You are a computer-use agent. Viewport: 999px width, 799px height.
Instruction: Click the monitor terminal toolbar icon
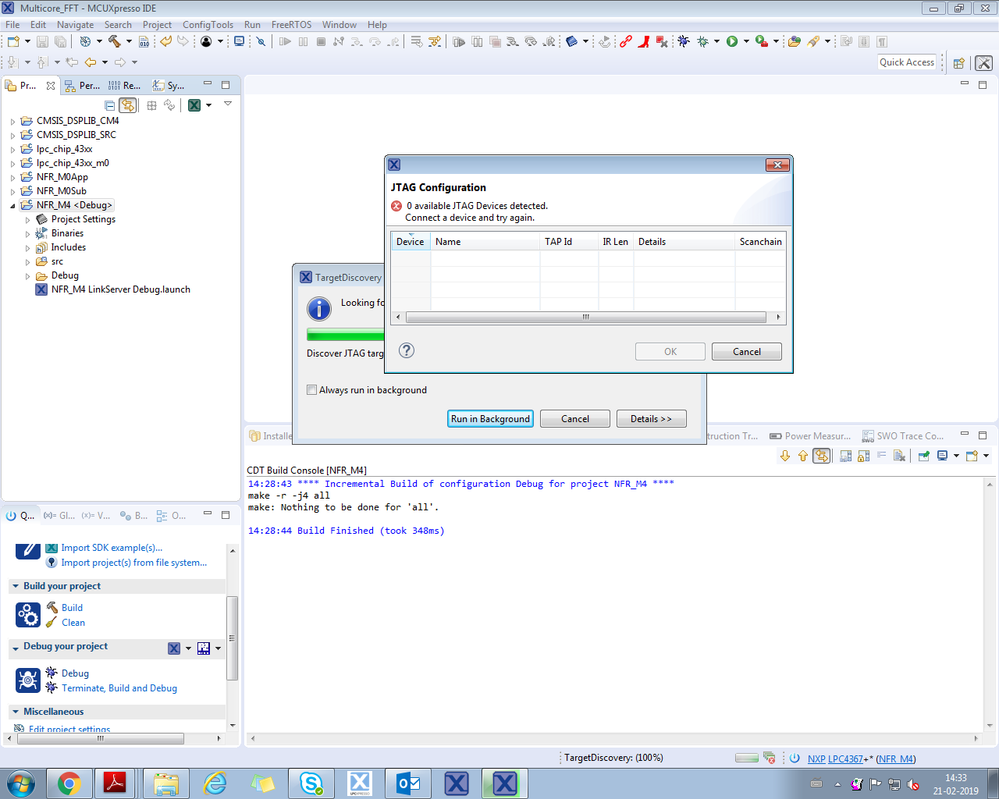[239, 41]
